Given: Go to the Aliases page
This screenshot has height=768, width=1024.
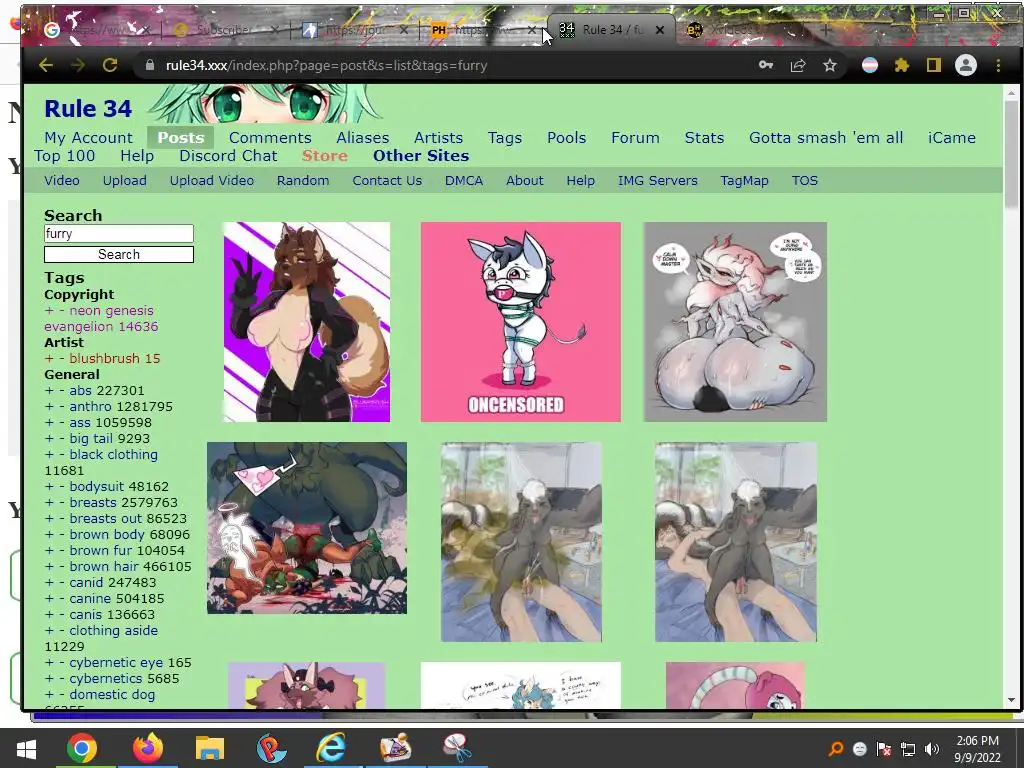Looking at the screenshot, I should (x=362, y=138).
